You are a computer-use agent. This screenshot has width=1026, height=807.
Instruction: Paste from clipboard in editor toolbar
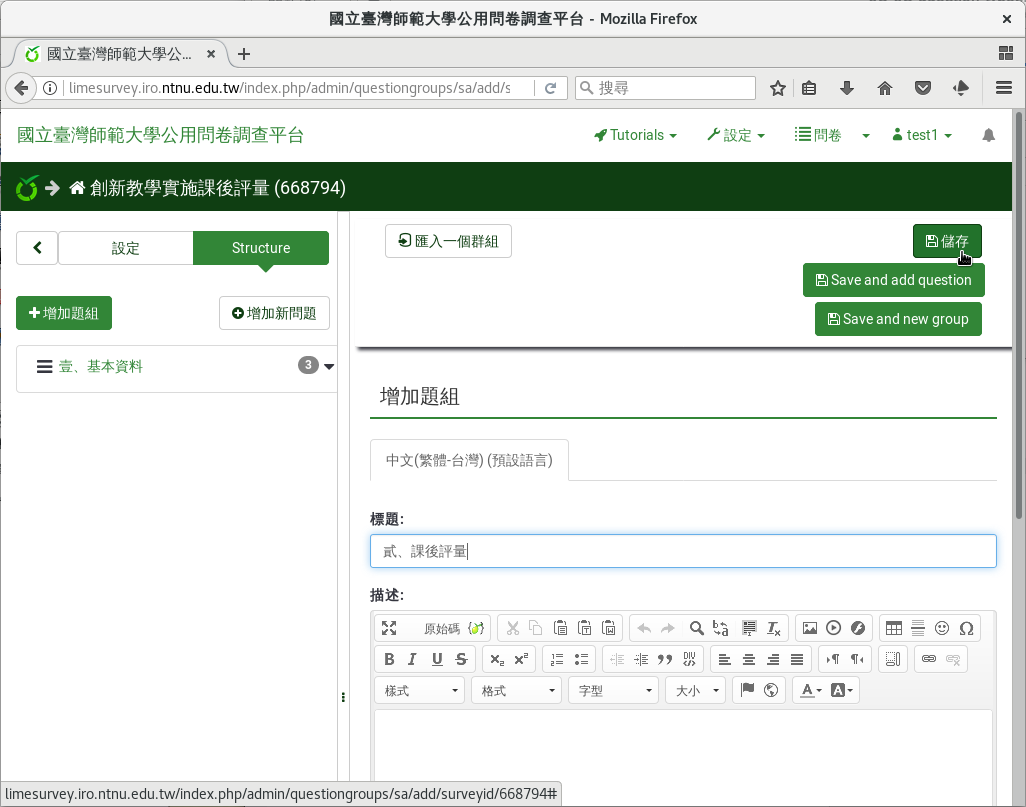pyautogui.click(x=560, y=628)
